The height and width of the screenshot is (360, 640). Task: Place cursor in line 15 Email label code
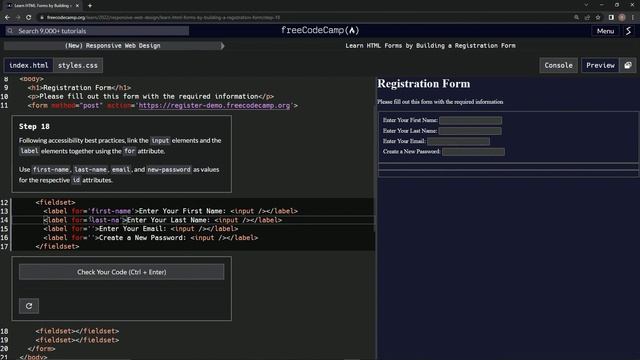click(x=141, y=229)
